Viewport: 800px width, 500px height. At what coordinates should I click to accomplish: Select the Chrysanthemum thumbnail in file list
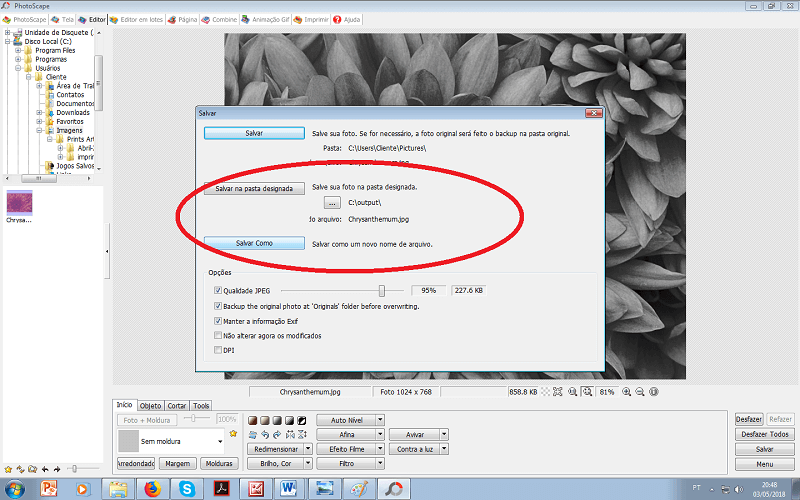[19, 201]
